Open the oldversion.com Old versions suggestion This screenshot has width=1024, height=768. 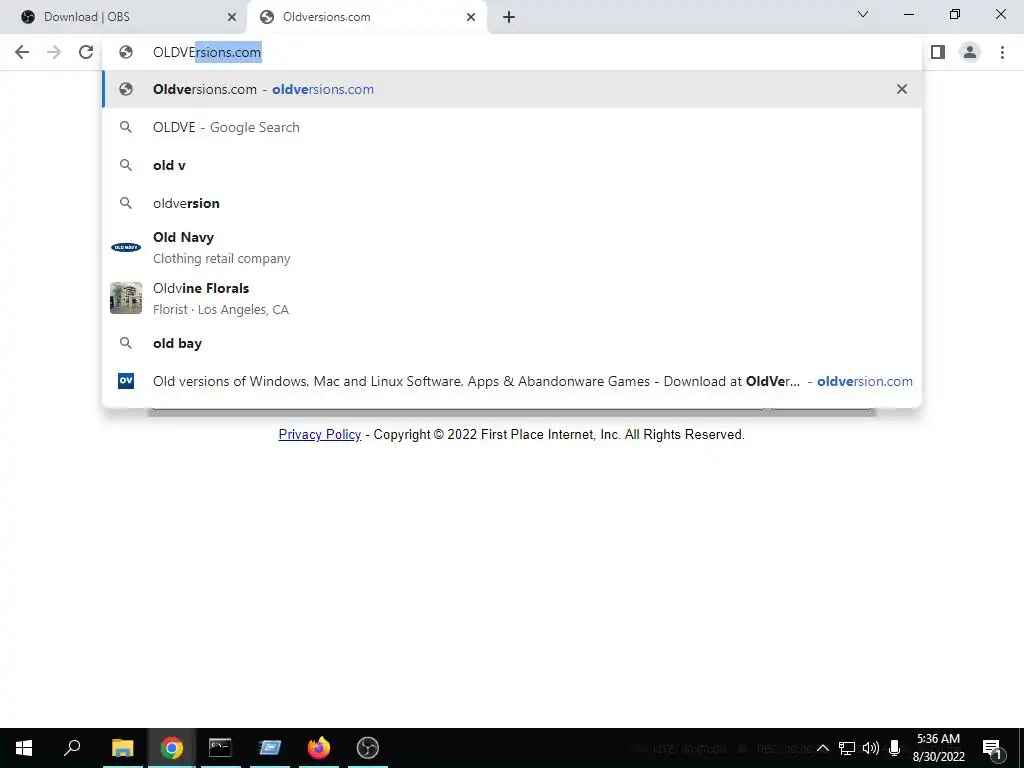pyautogui.click(x=512, y=381)
